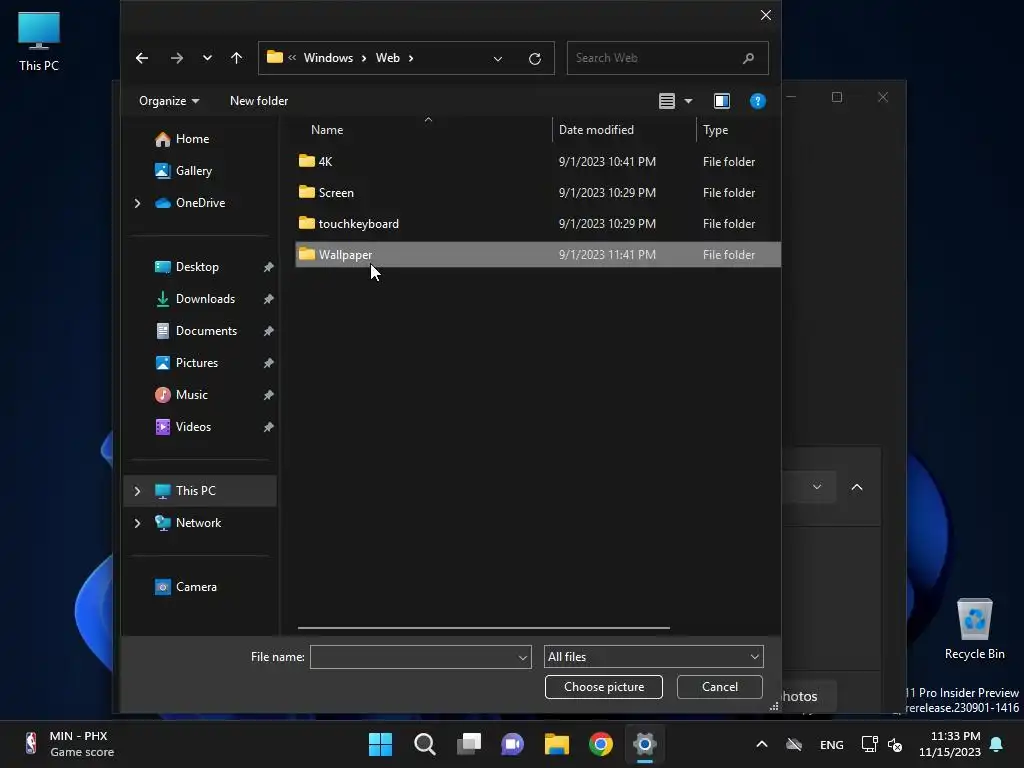
Task: Collapse the section chevron in Settings window
Action: (857, 487)
